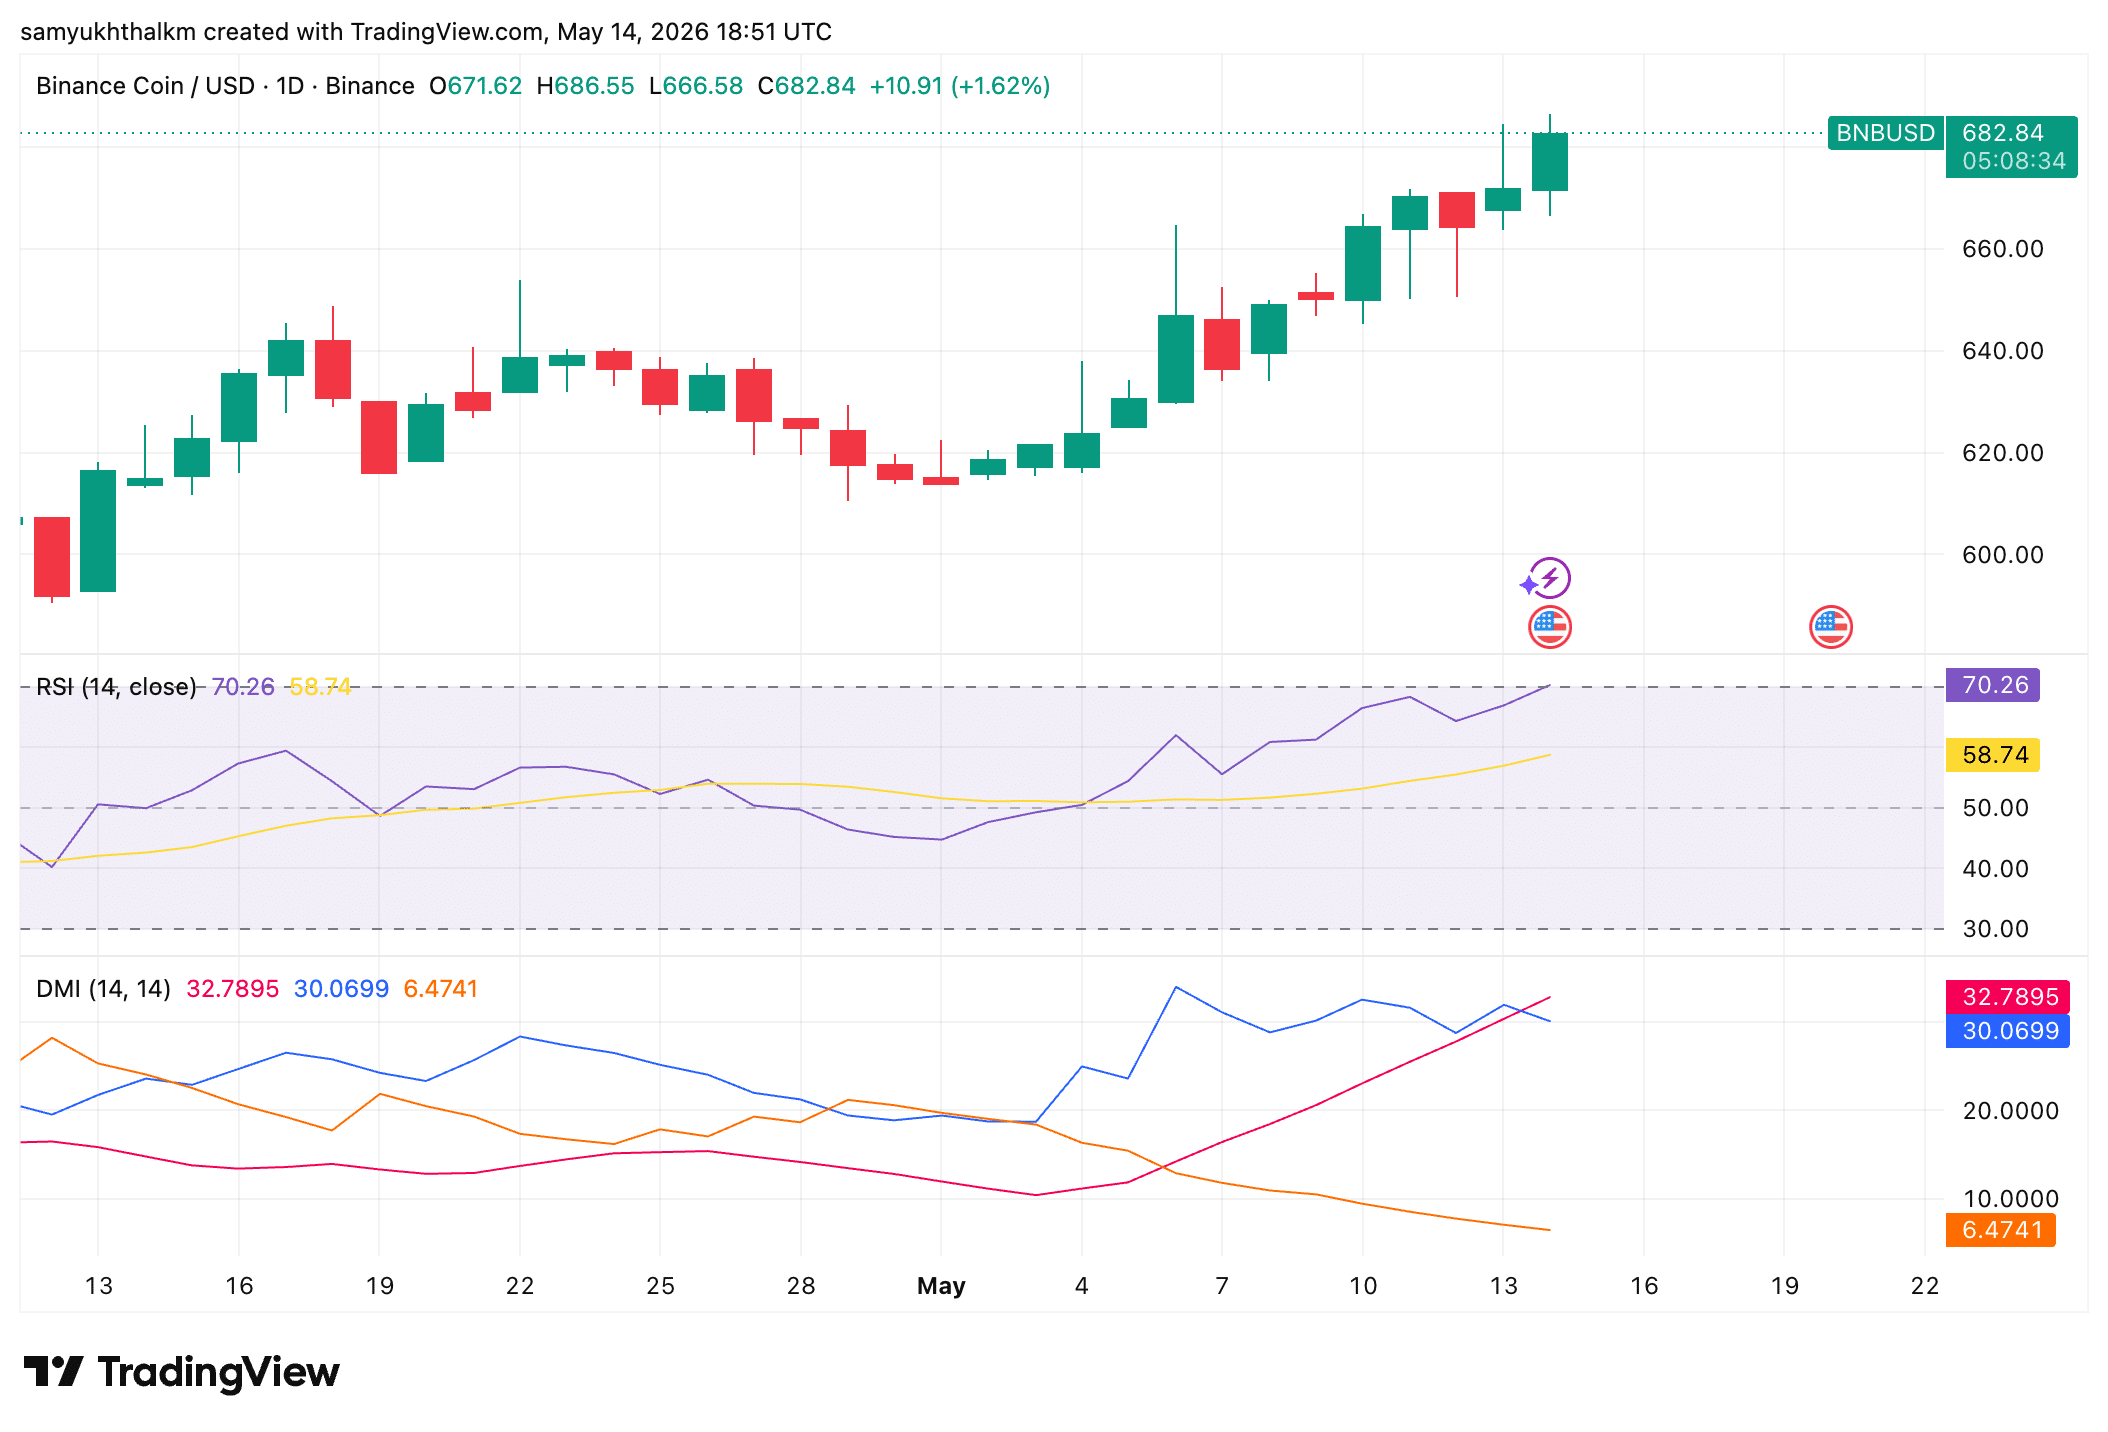Viewport: 2108px width, 1432px height.
Task: Click the US flag event icon near May 20
Action: point(1830,627)
